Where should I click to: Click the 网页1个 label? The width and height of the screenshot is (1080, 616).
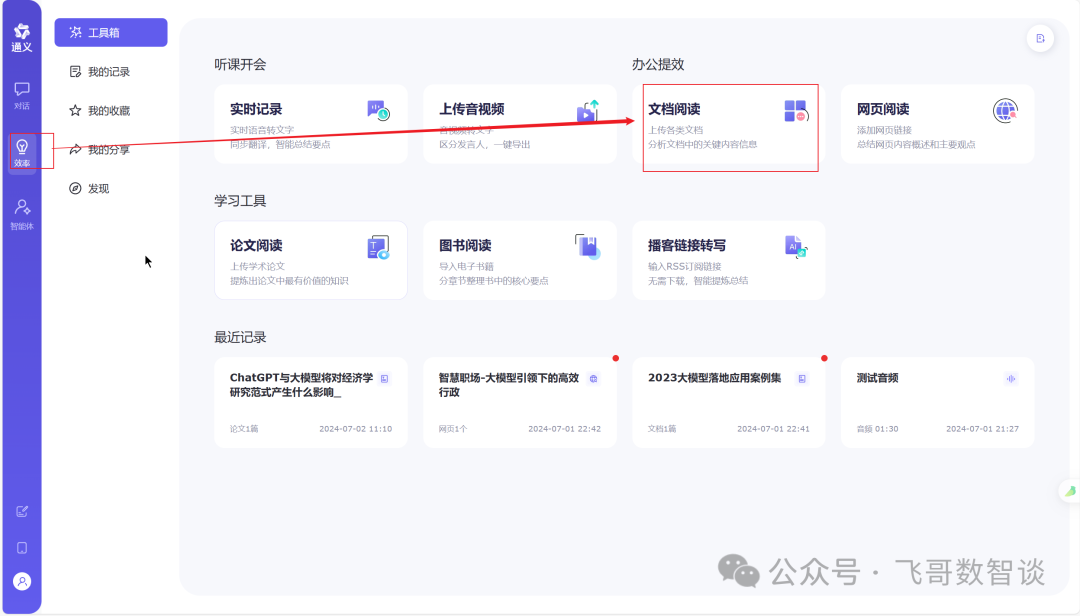pos(453,429)
